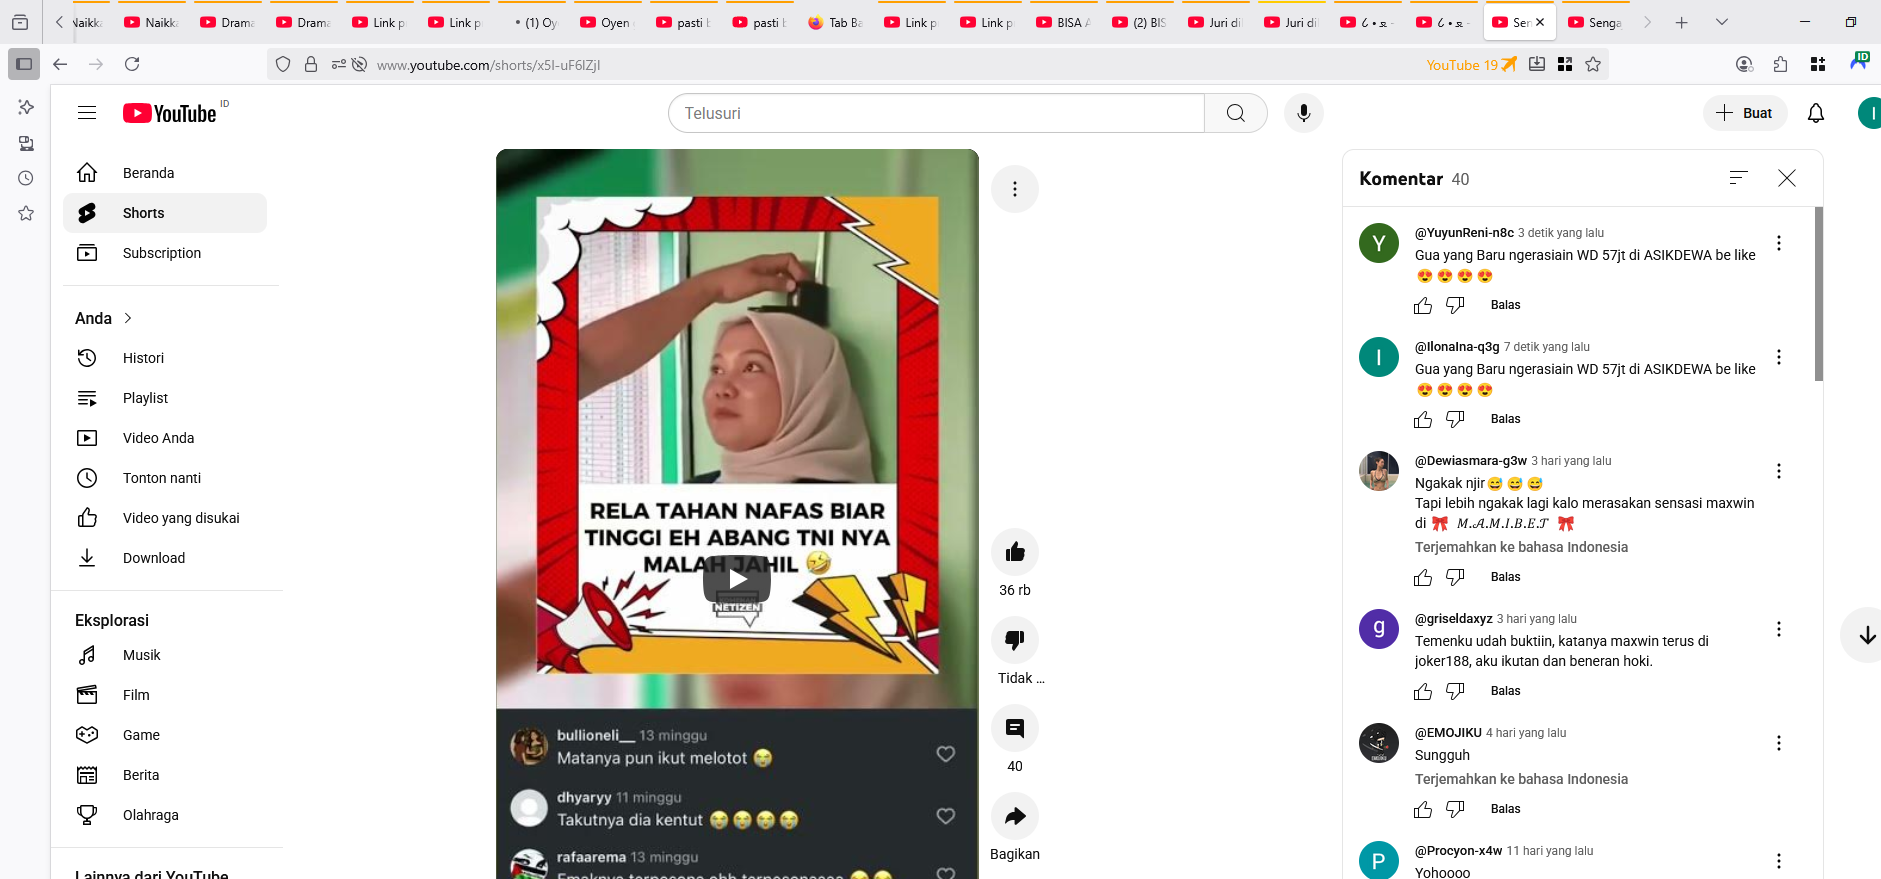This screenshot has height=879, width=1881.
Task: Open Playlist from the sidebar
Action: pyautogui.click(x=165, y=398)
